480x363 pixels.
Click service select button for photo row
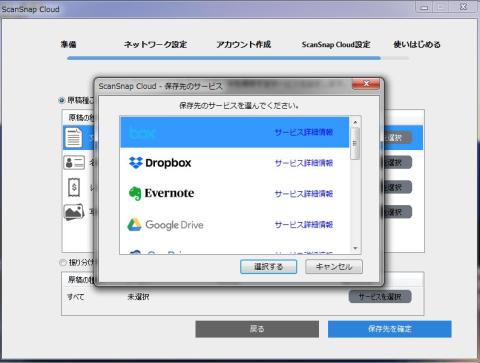click(398, 212)
